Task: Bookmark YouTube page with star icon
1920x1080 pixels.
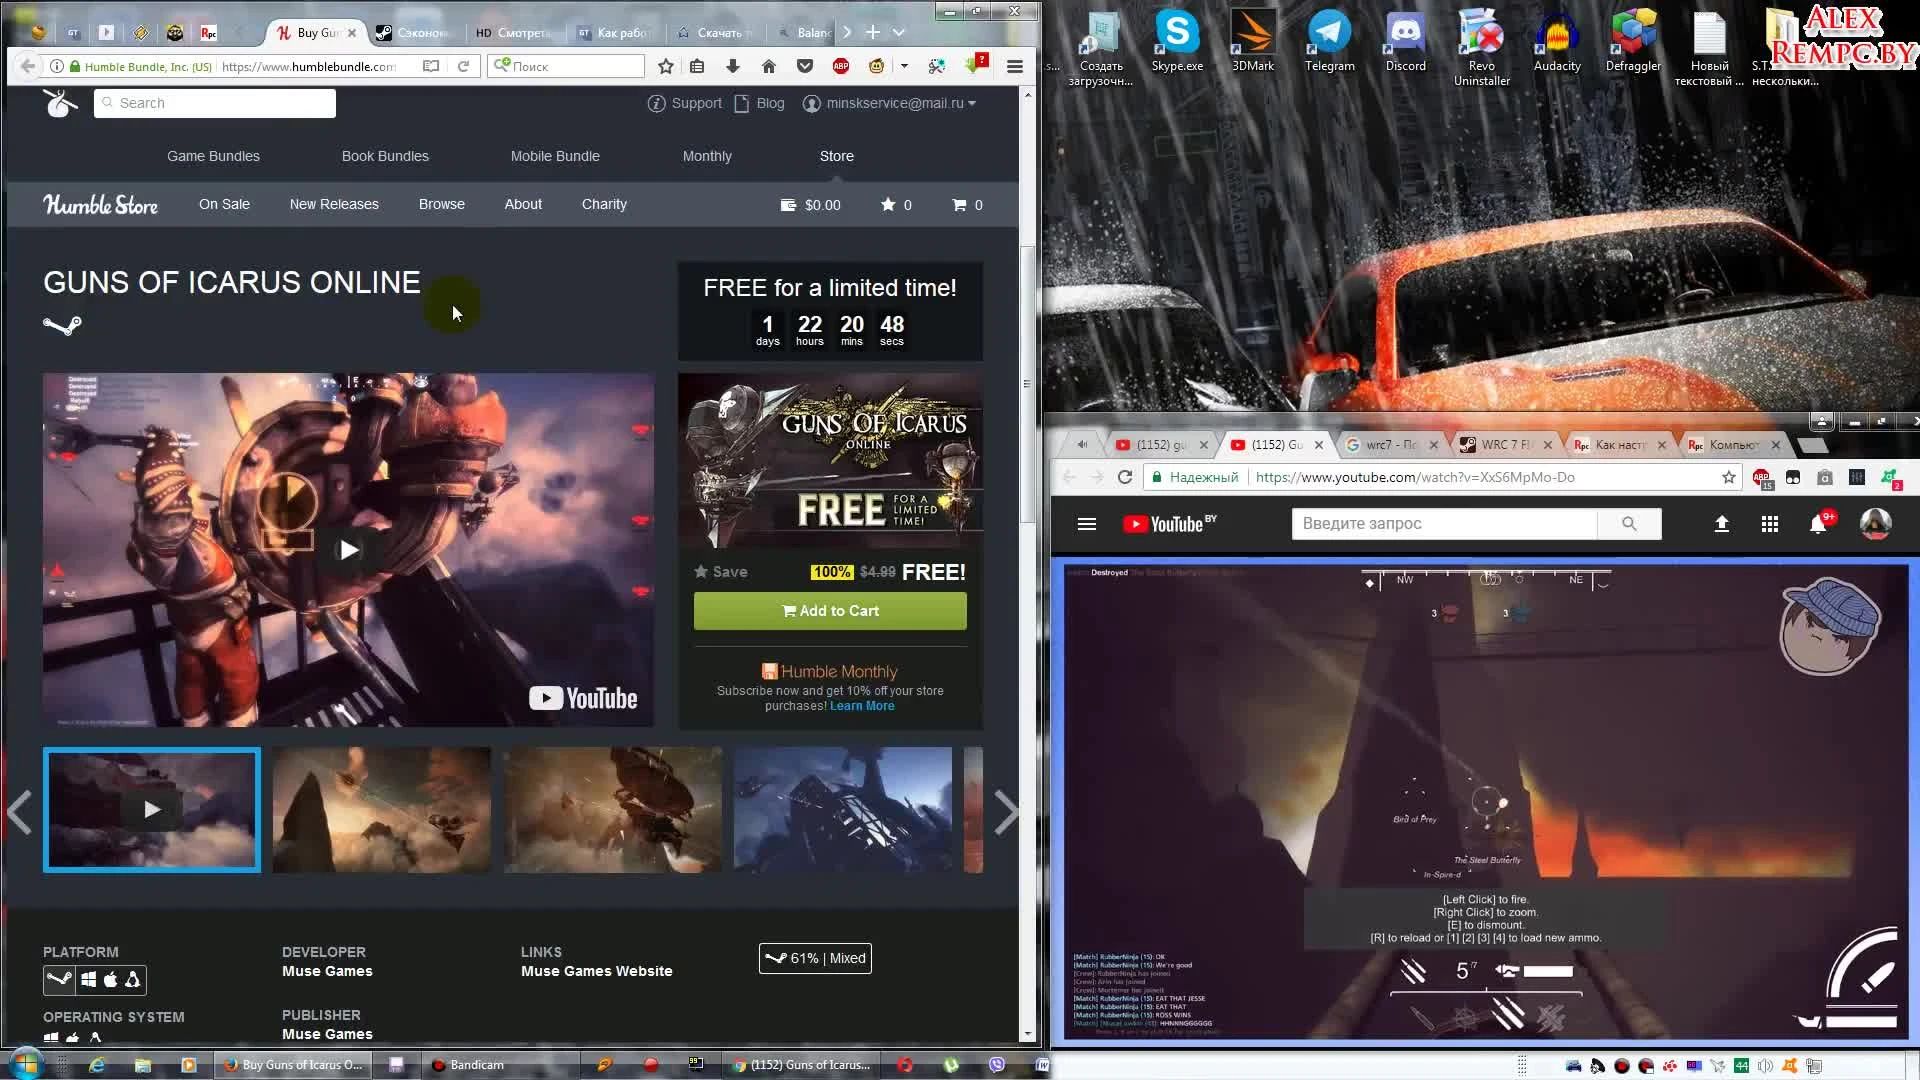Action: click(1729, 477)
